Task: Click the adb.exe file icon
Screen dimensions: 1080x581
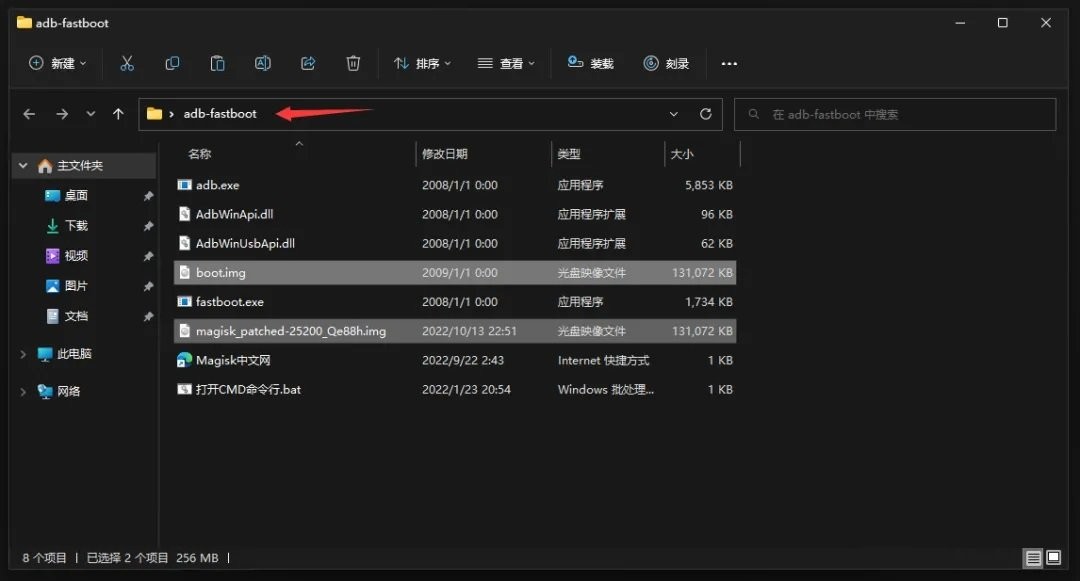Action: 184,185
